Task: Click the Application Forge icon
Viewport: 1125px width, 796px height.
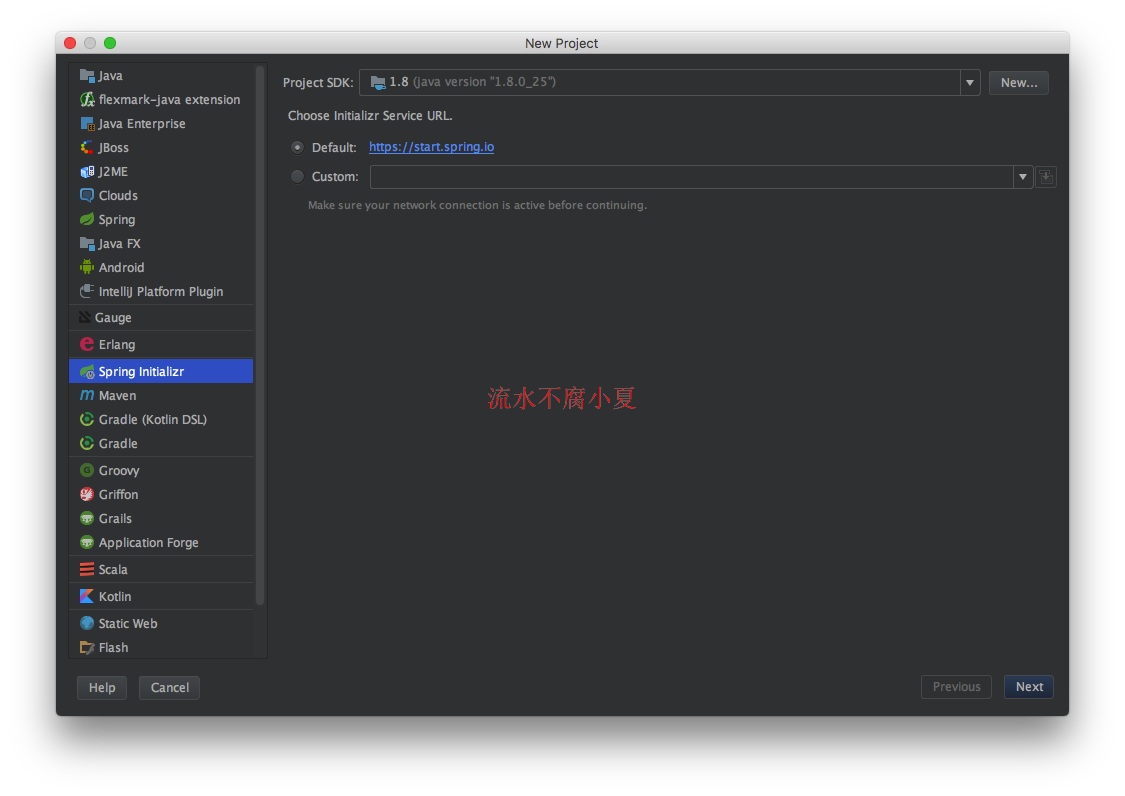Action: [87, 543]
